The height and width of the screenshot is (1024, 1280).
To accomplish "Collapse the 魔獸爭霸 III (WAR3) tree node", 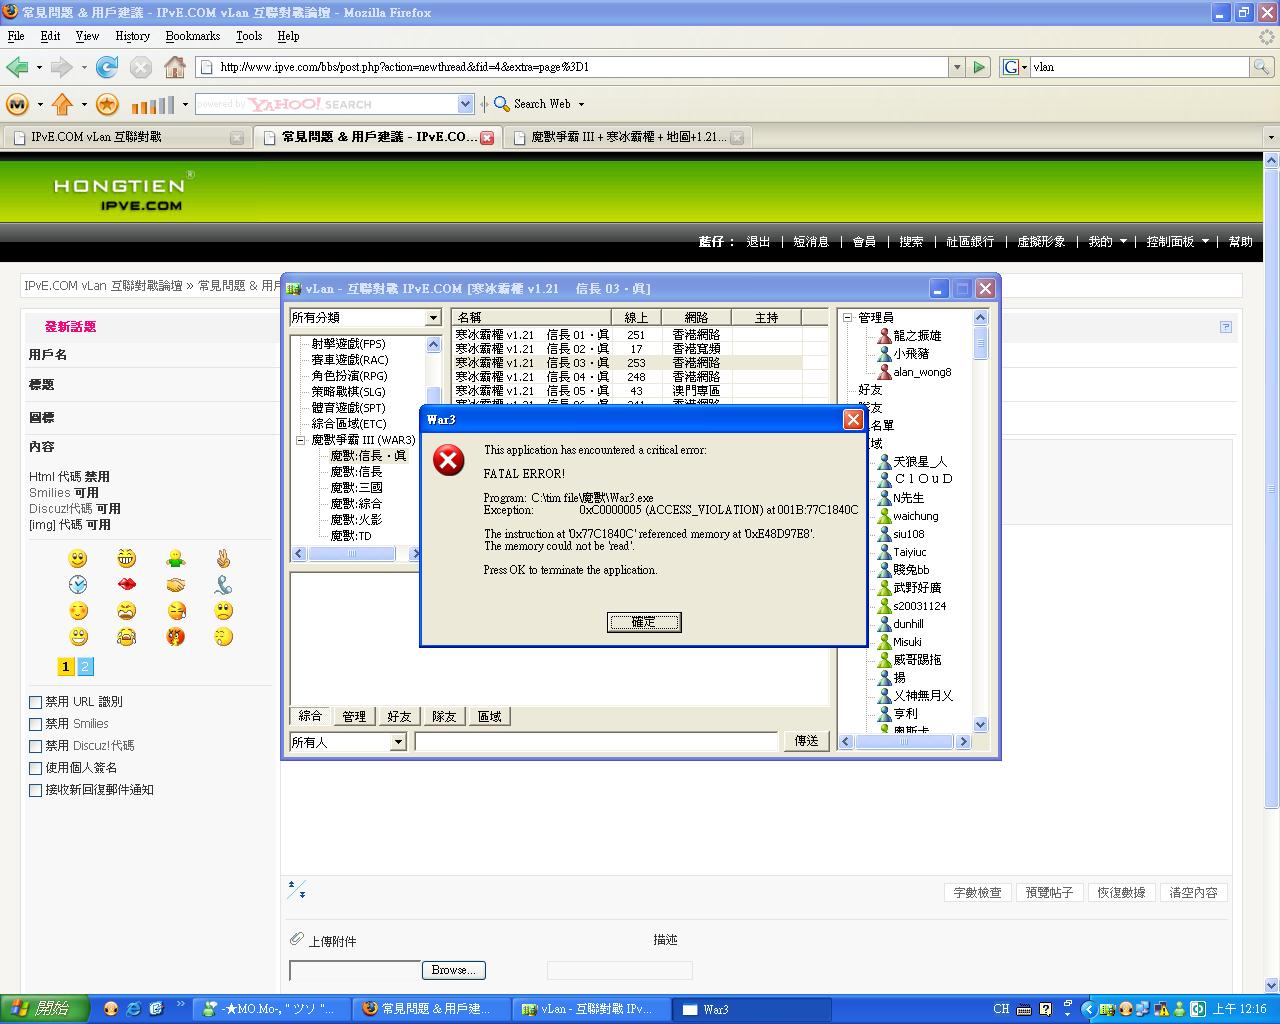I will pos(300,440).
